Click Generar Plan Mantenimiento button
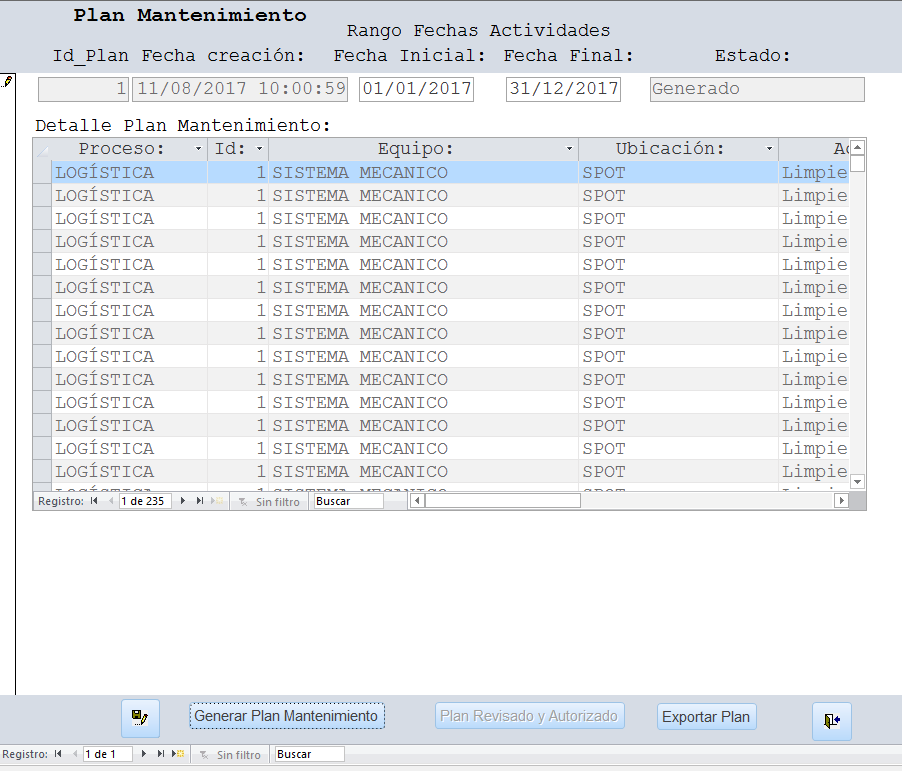Screen dimensions: 902x771 click(287, 716)
